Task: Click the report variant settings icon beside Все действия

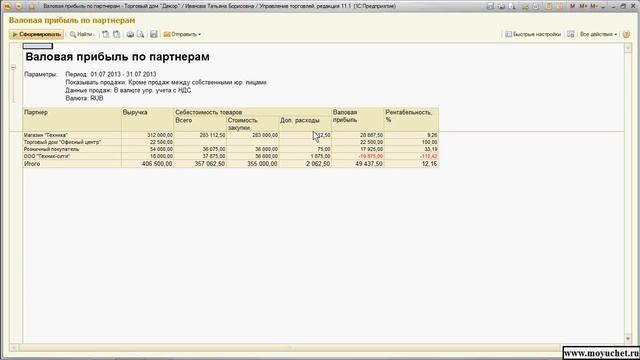Action: [571, 34]
